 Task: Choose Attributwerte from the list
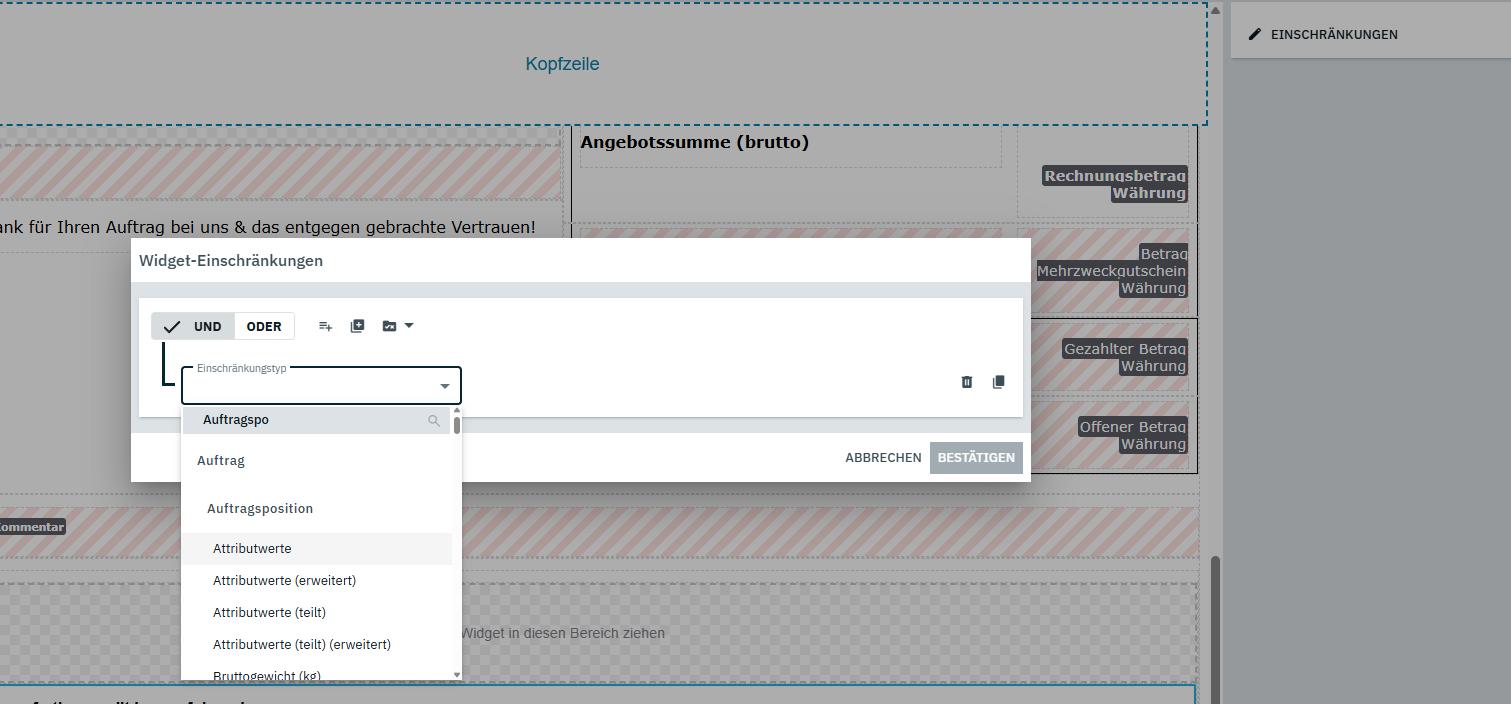click(252, 549)
